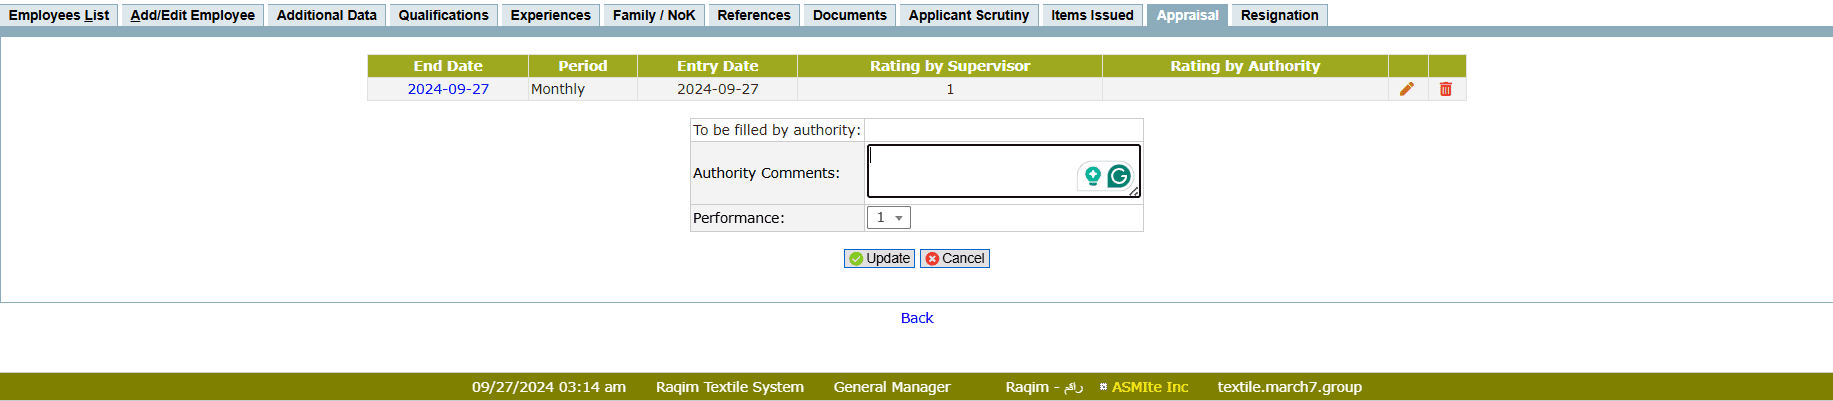The image size is (1833, 401).
Task: Select the Applicant Scrutiny tab
Action: click(x=968, y=15)
